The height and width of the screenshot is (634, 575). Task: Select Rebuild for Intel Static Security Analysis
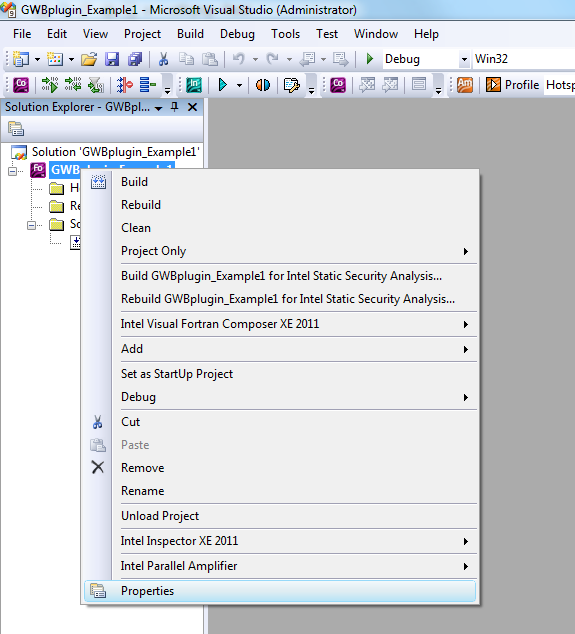click(x=280, y=299)
